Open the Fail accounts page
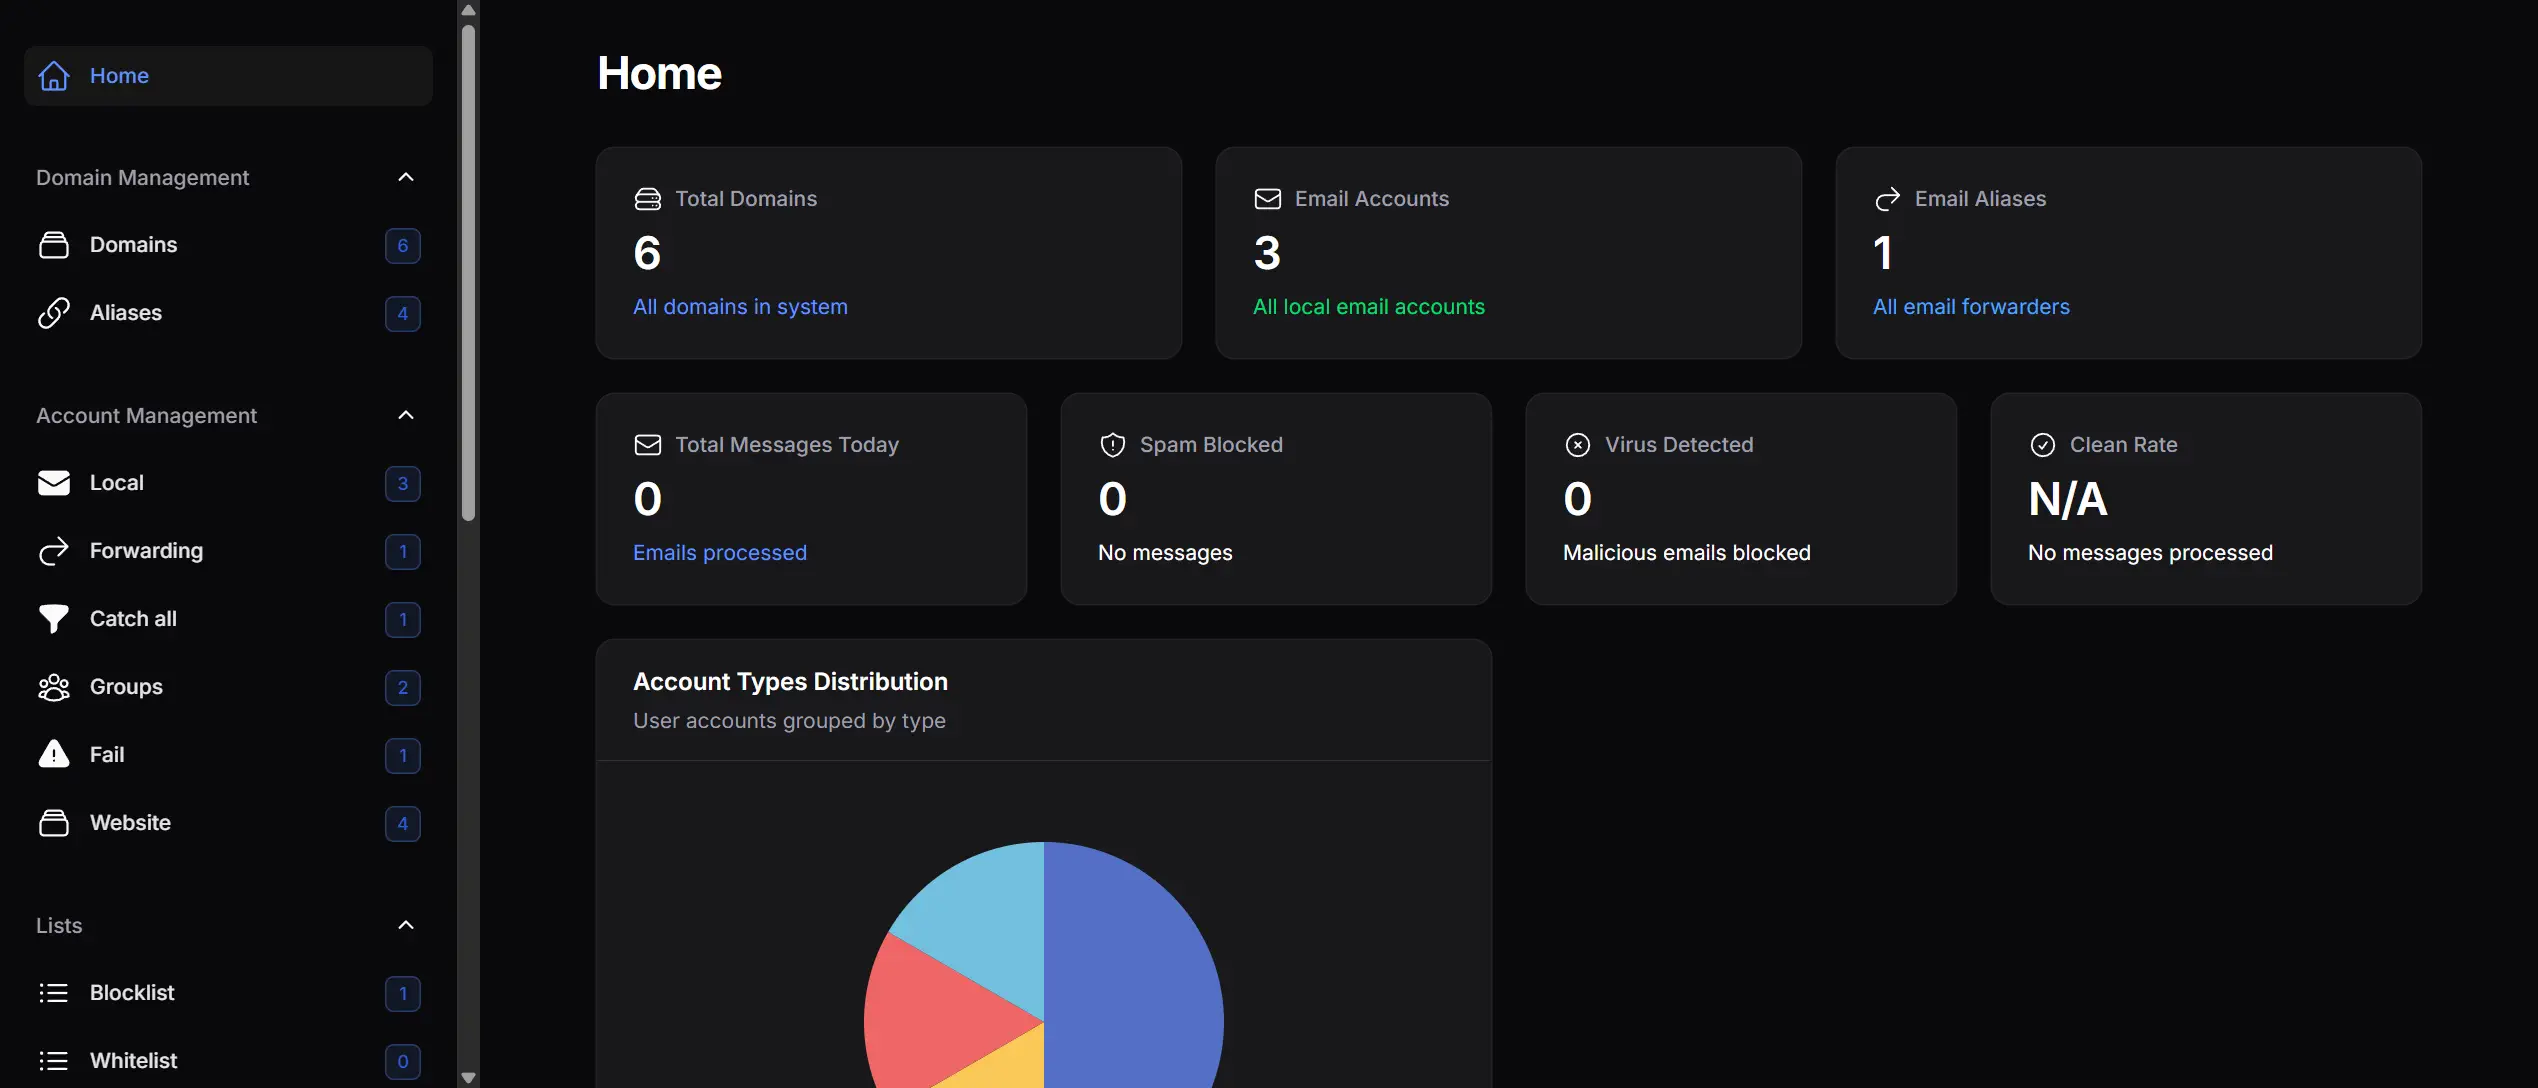 (228, 755)
